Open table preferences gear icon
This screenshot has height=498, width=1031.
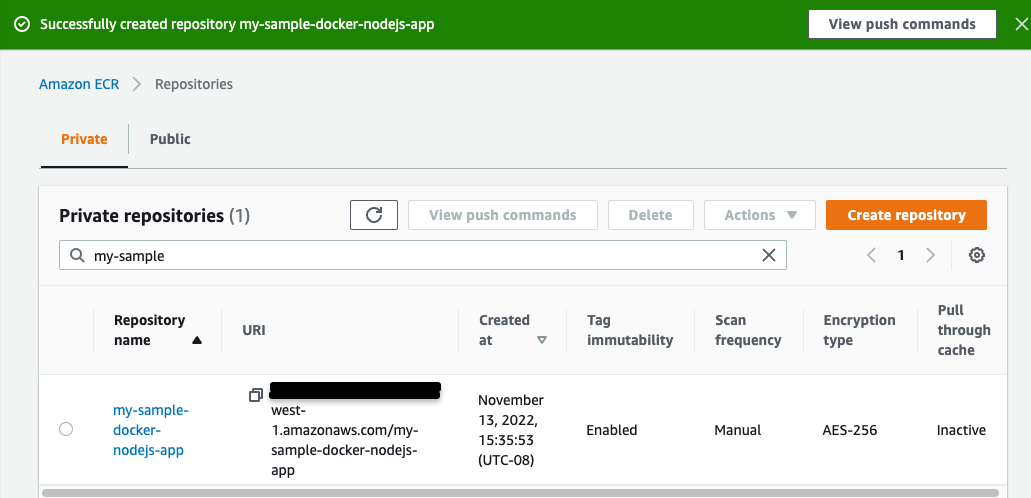point(977,255)
